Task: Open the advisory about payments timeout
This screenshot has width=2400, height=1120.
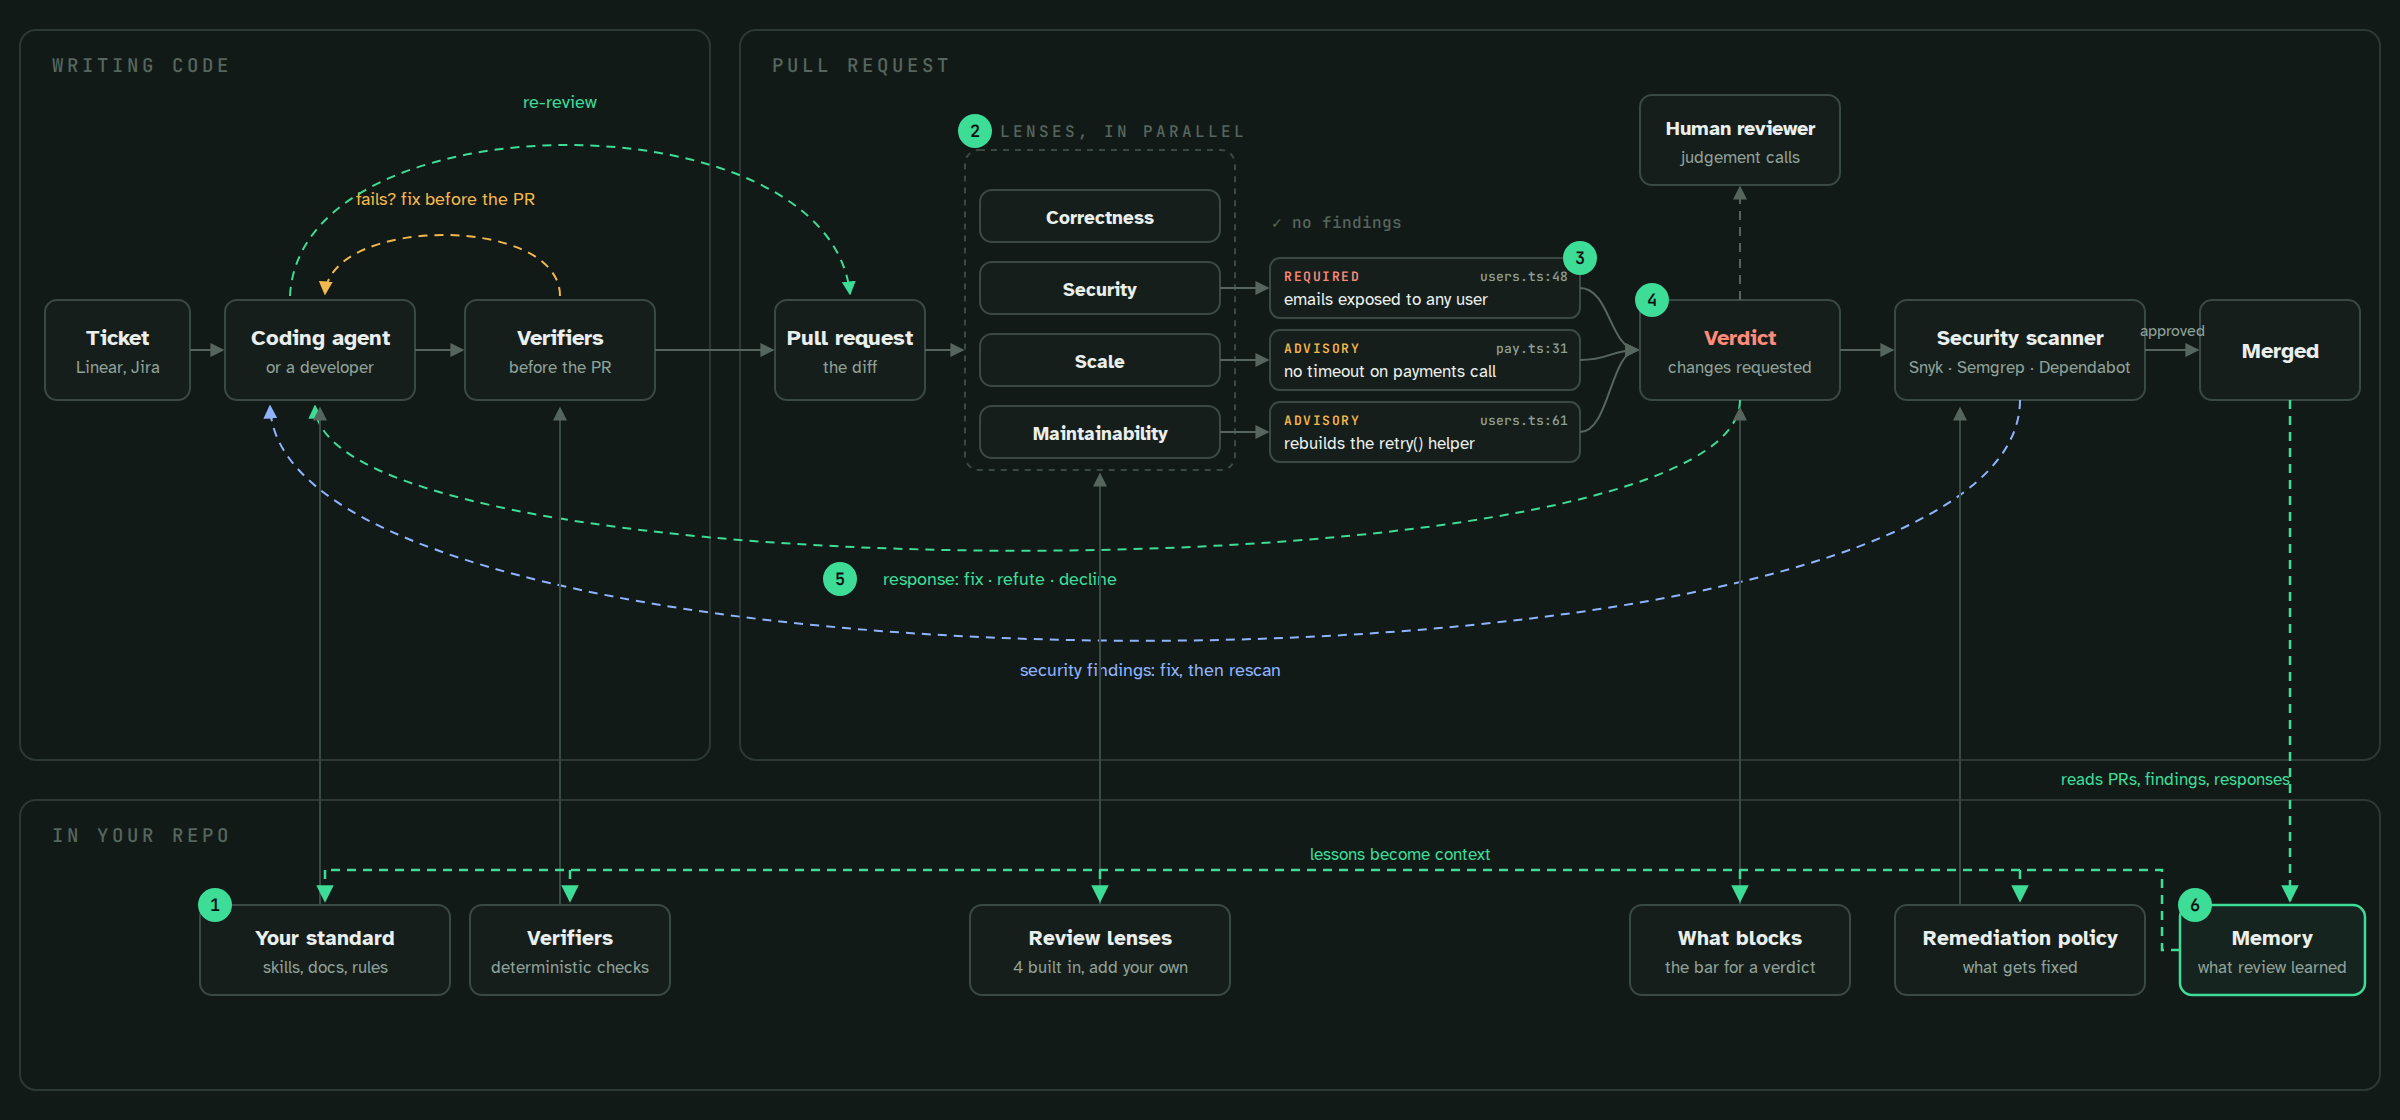Action: (x=1425, y=360)
